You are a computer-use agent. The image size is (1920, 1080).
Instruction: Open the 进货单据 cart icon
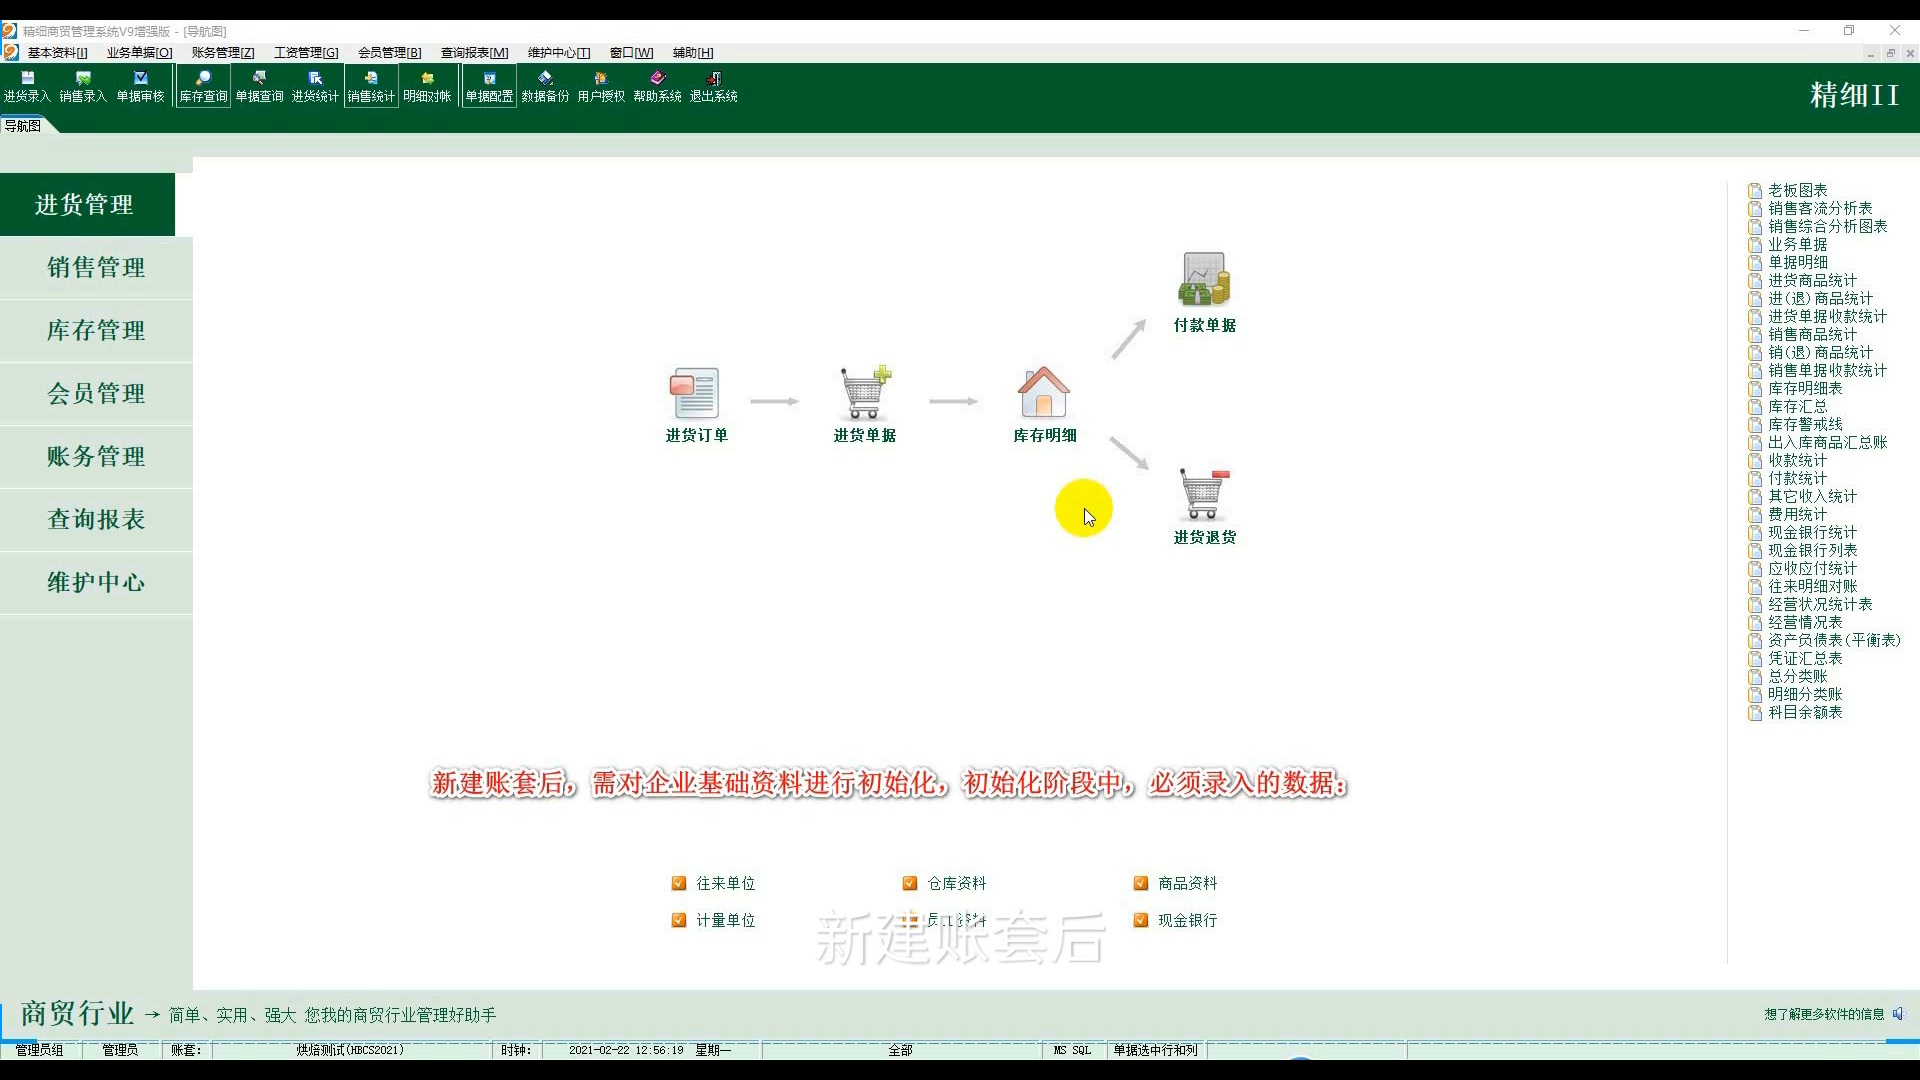click(x=865, y=405)
